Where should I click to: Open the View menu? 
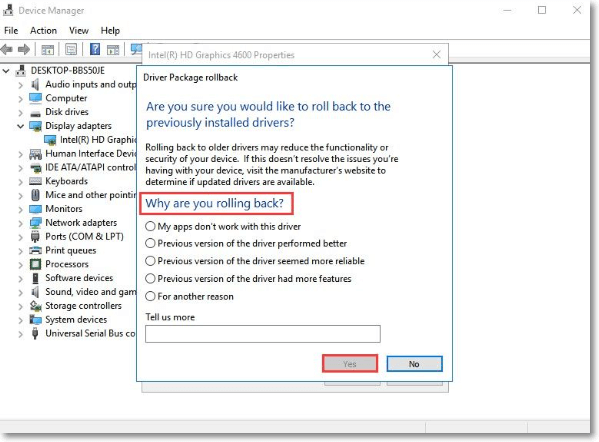(x=79, y=31)
